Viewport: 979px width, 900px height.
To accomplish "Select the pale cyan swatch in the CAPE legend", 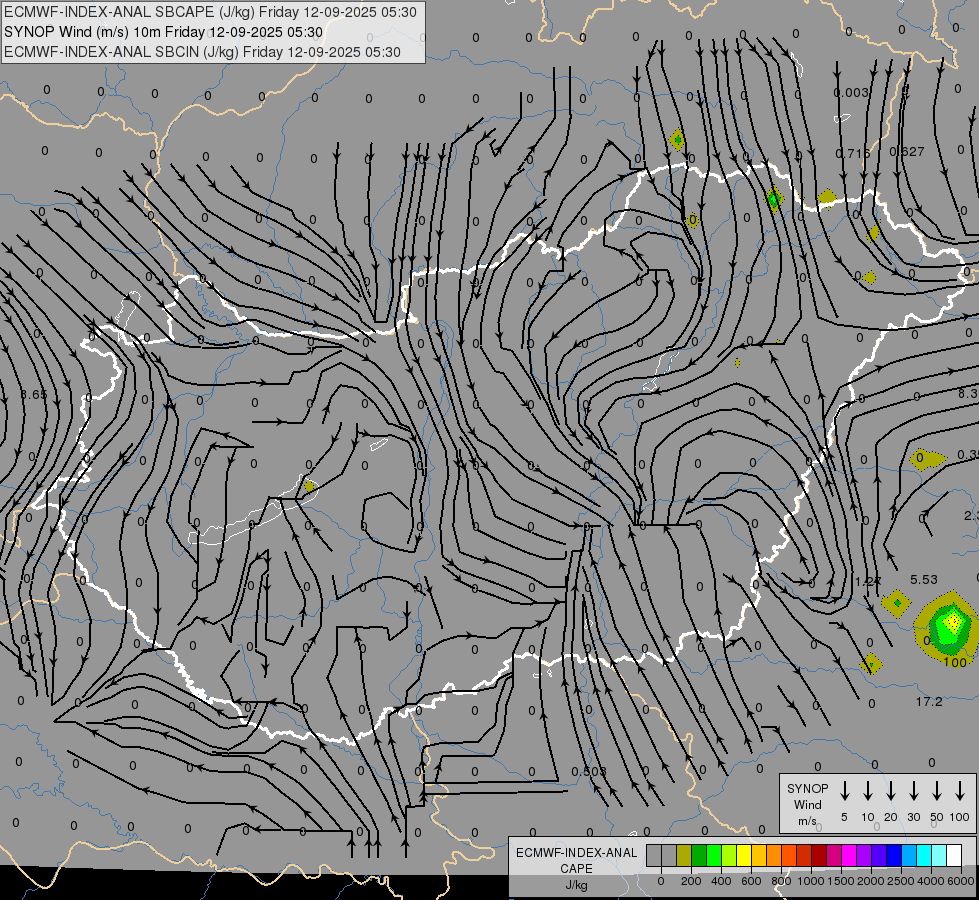I will [x=938, y=855].
